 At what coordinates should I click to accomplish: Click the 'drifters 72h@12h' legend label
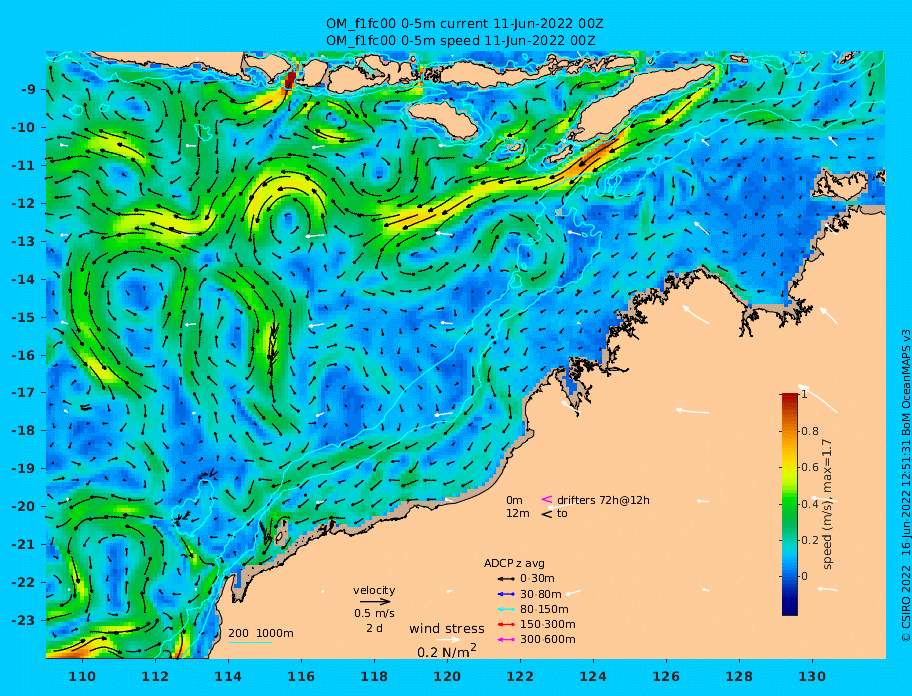click(603, 500)
